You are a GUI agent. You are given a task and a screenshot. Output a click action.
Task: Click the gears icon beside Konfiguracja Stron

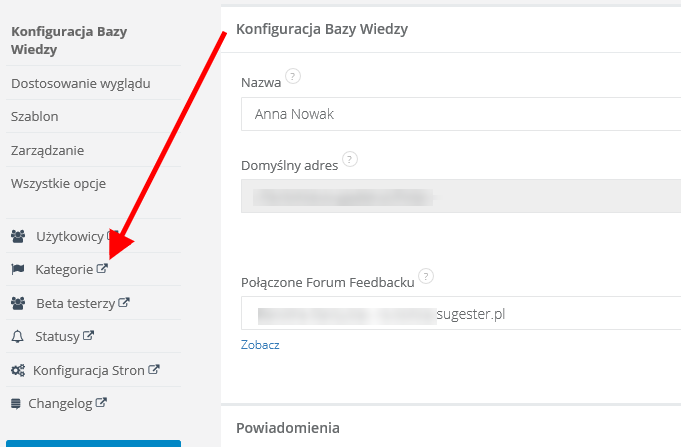(17, 370)
